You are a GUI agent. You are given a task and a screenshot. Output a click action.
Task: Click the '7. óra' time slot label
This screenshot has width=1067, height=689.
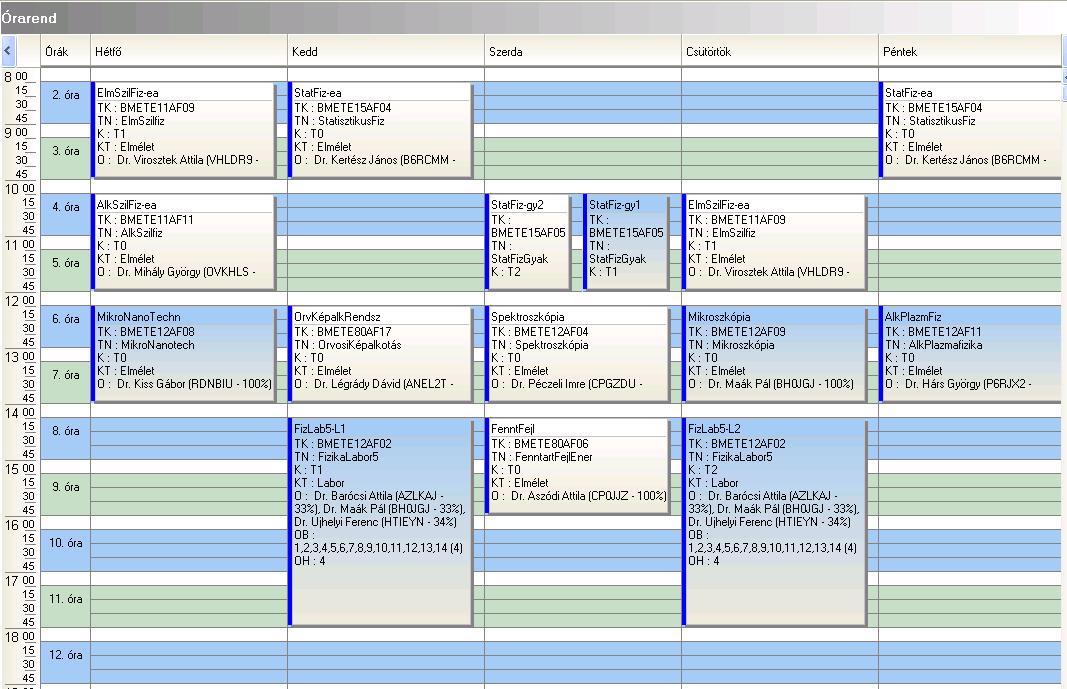65,375
